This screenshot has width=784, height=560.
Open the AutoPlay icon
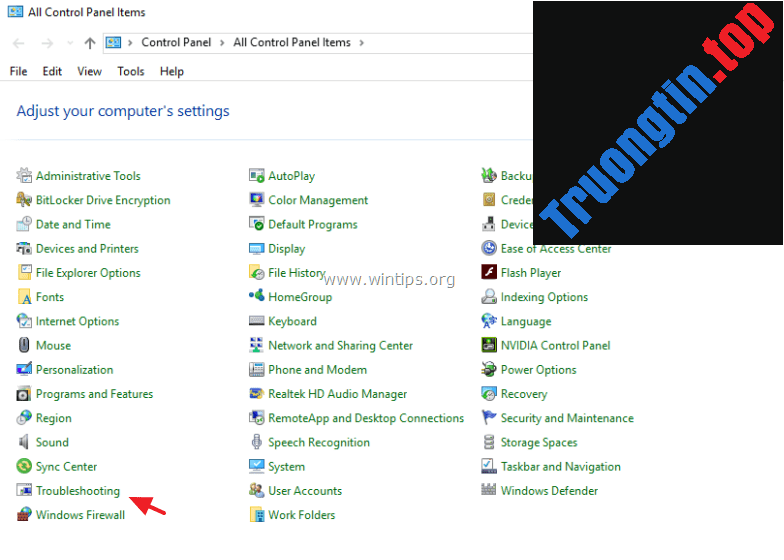coord(256,176)
